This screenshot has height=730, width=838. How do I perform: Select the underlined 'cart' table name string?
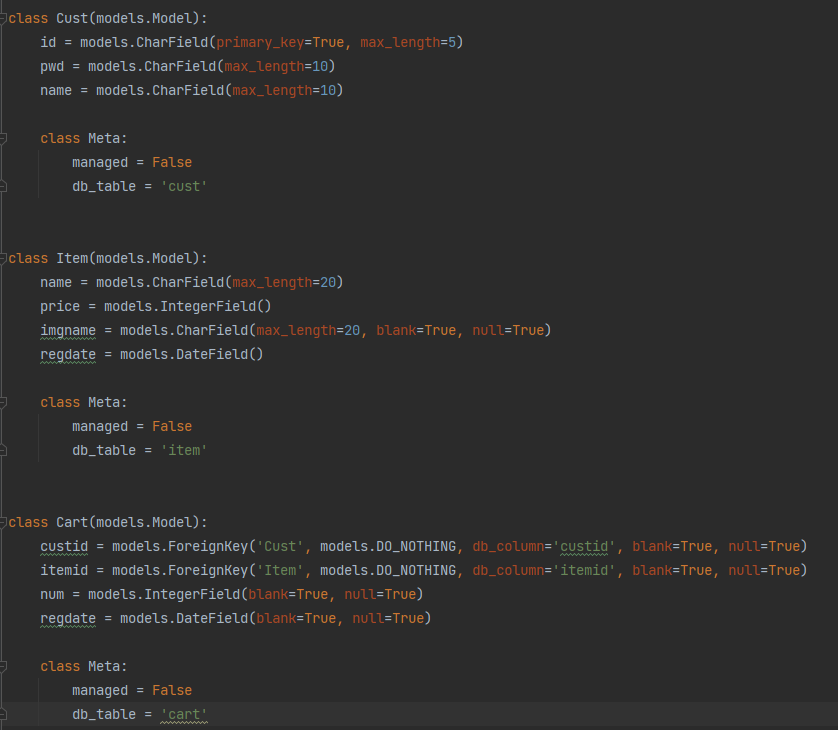[x=184, y=715]
